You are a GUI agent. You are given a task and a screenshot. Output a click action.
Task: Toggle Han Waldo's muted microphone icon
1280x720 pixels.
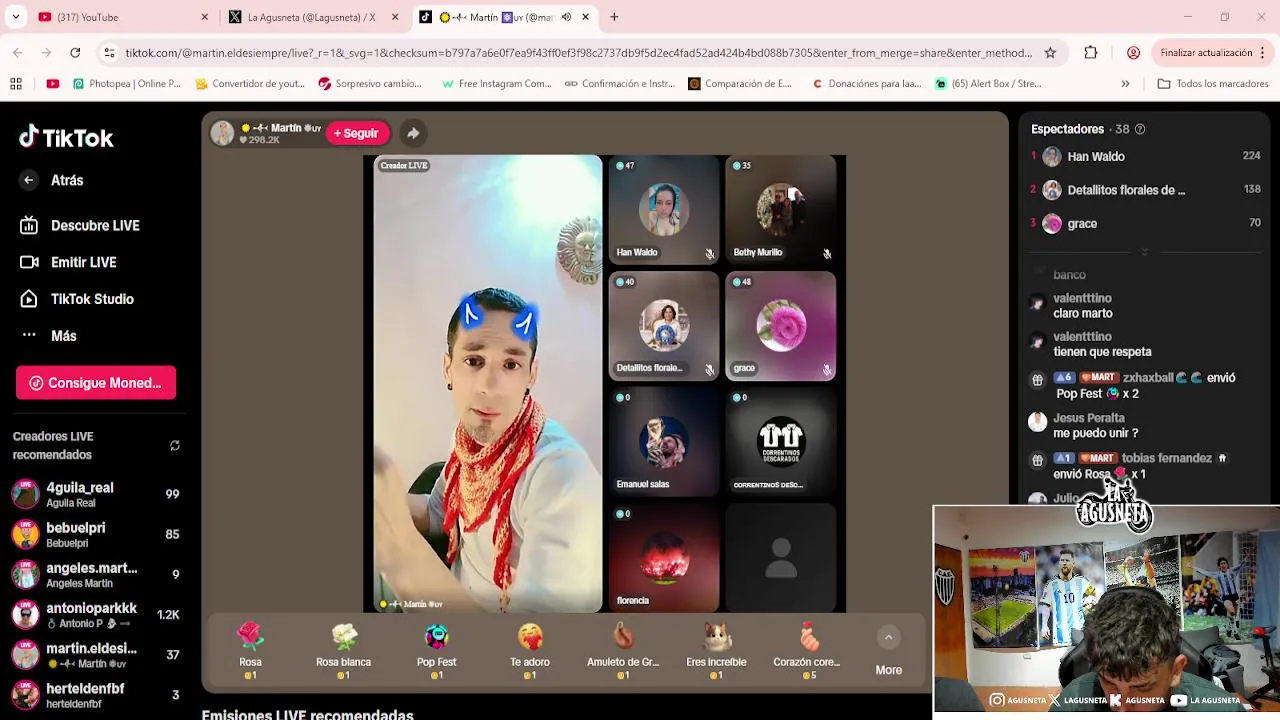tap(710, 254)
